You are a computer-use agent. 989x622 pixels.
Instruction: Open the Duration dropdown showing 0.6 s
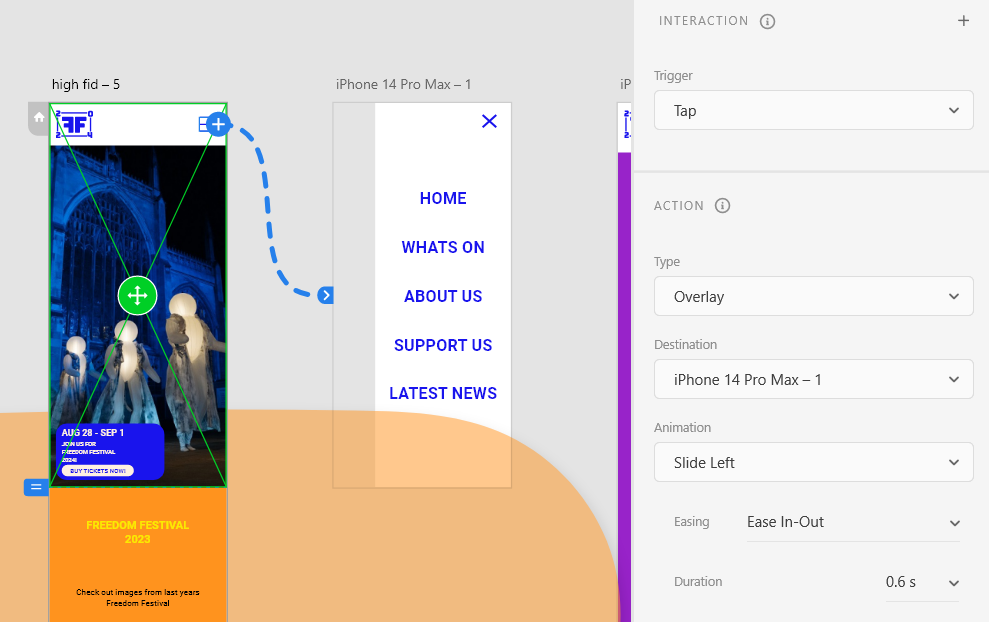920,582
